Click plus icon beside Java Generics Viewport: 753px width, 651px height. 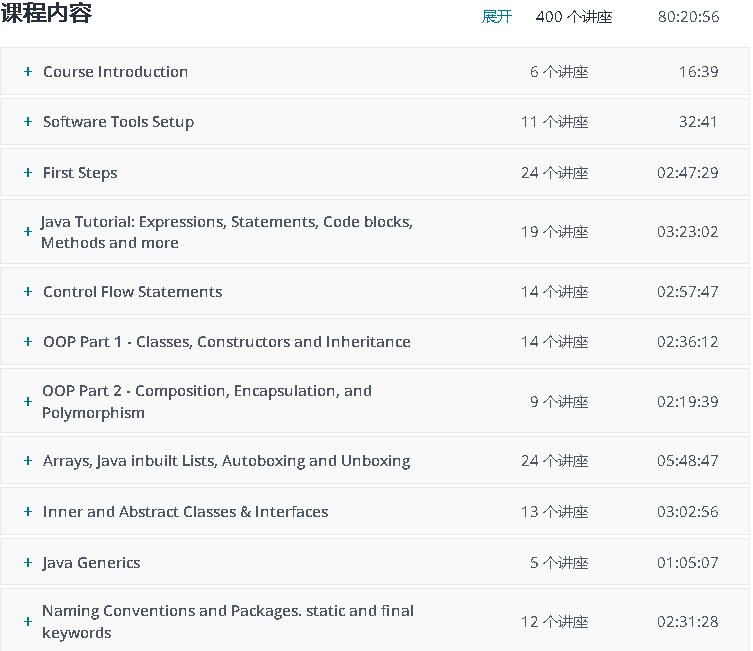coord(28,563)
